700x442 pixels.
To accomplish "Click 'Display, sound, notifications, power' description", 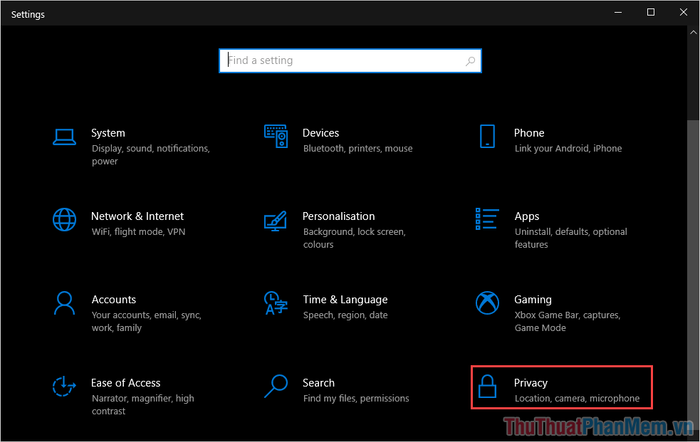I will point(151,154).
